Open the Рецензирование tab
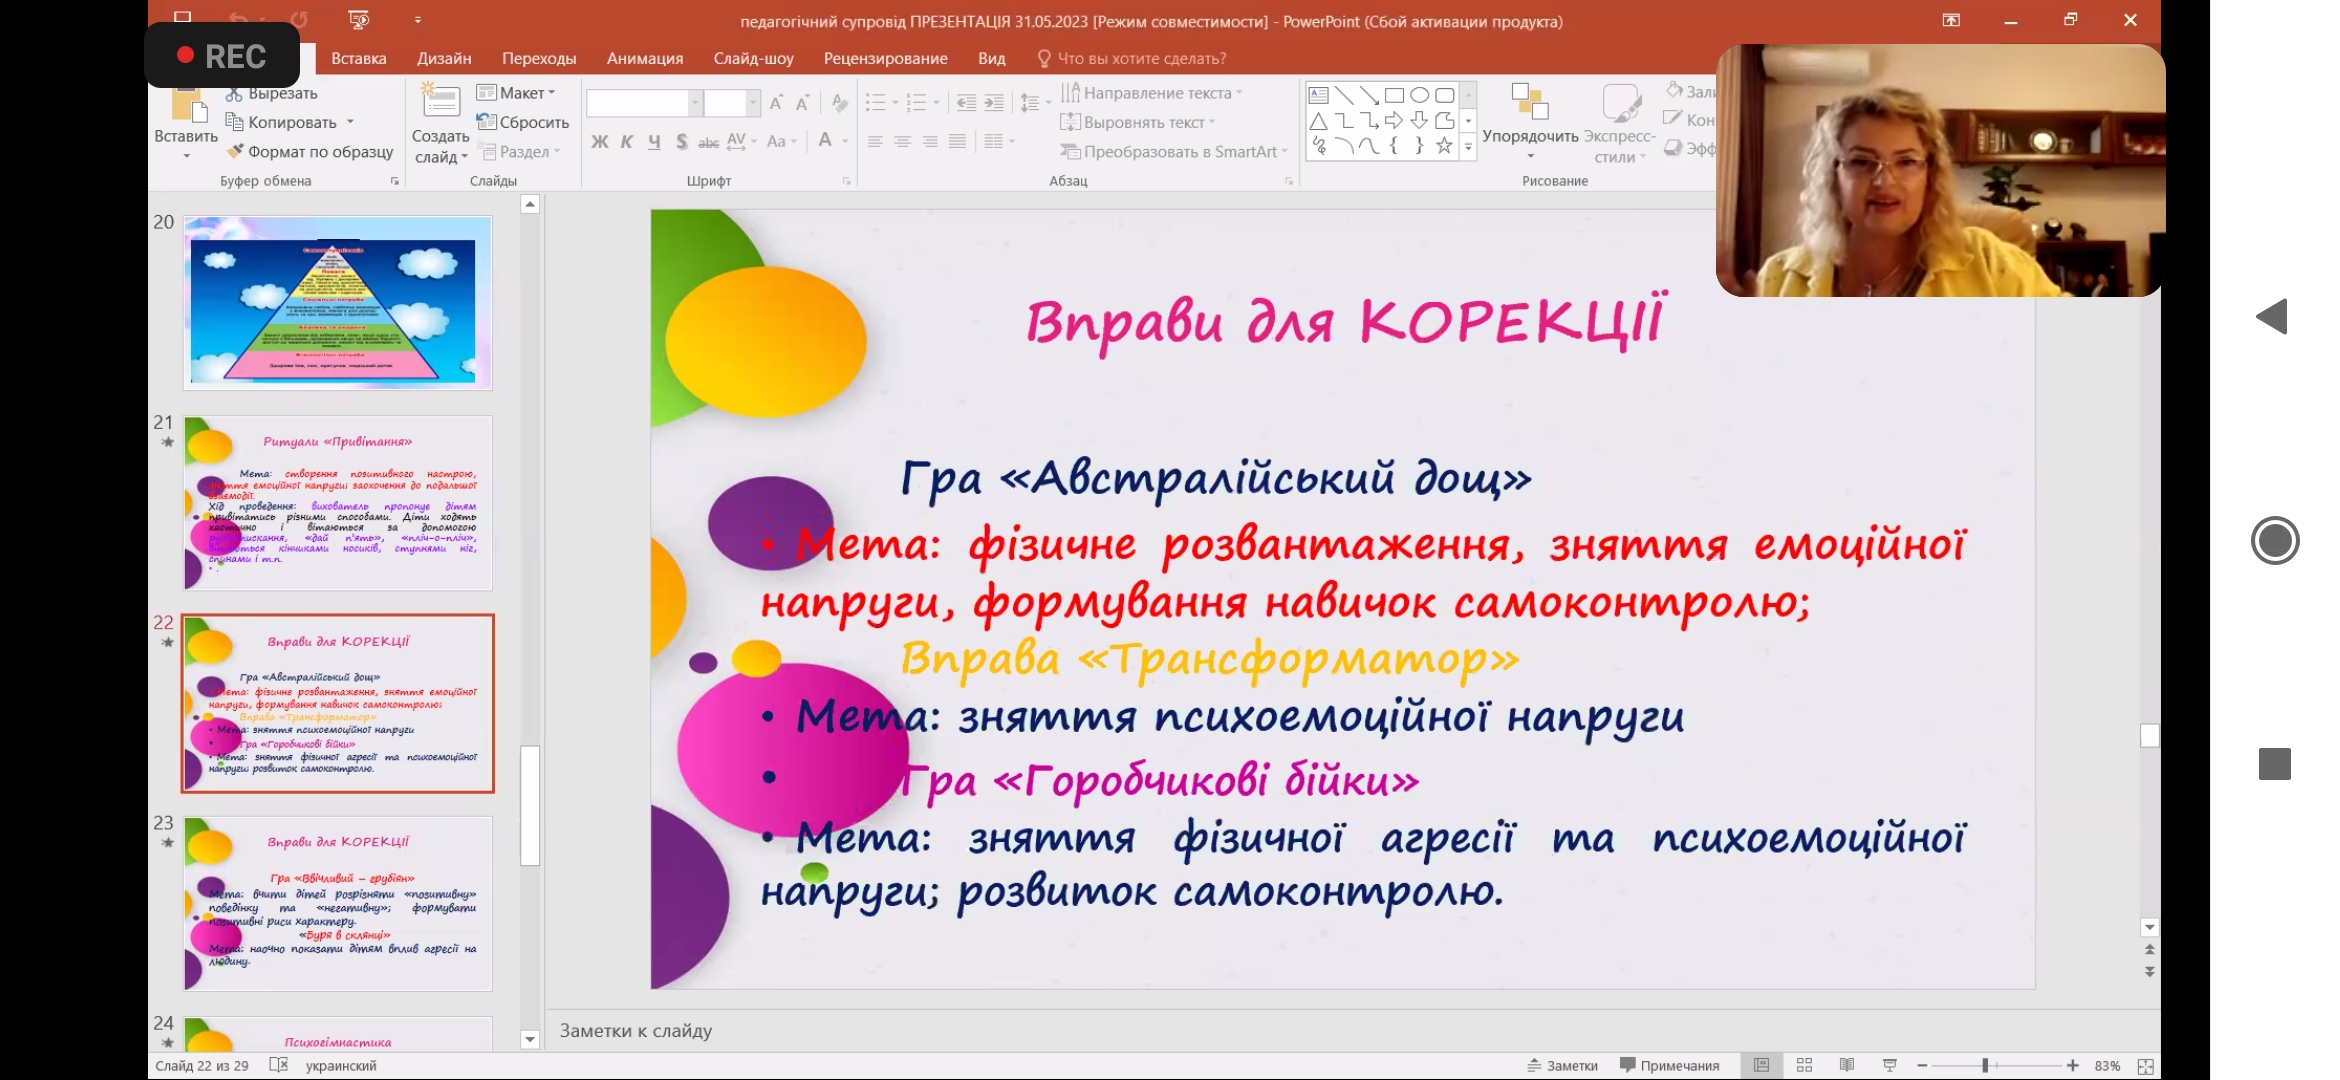 point(885,59)
